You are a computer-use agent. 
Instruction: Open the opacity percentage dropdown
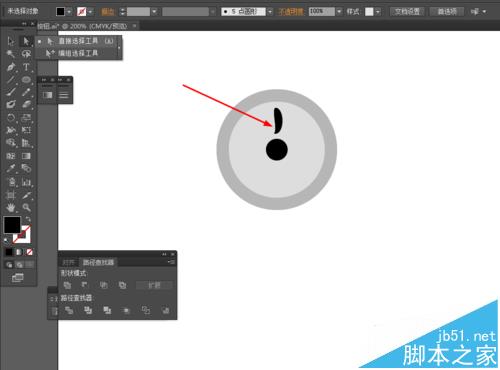[339, 12]
